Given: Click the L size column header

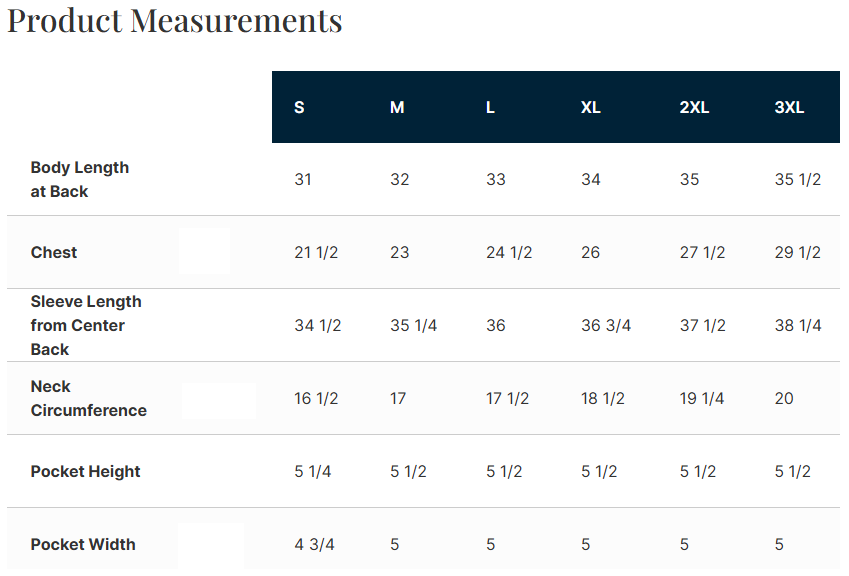Looking at the screenshot, I should pos(490,108).
